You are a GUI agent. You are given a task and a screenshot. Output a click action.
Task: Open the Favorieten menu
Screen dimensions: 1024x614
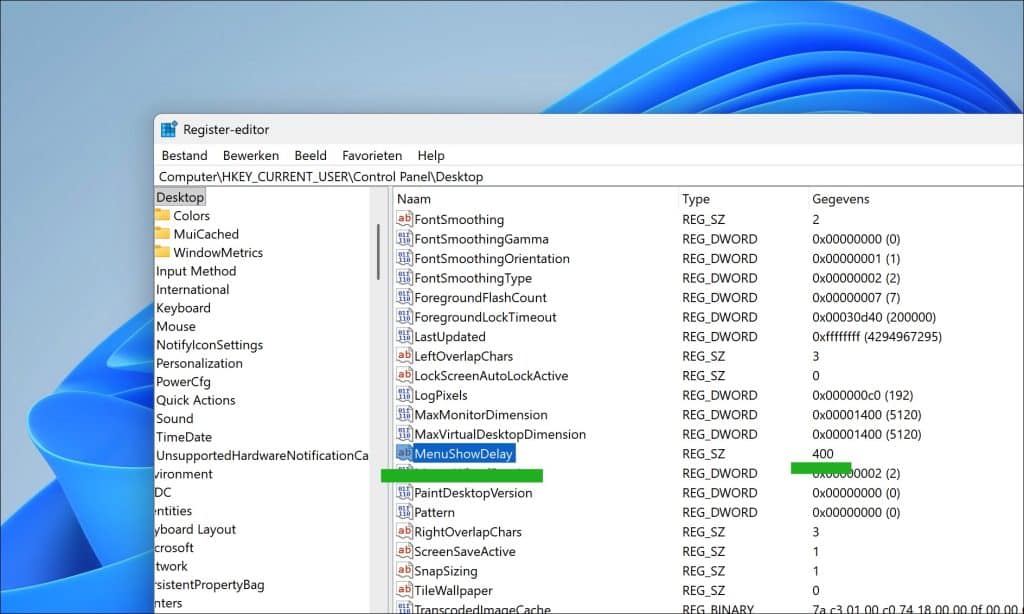coord(372,155)
